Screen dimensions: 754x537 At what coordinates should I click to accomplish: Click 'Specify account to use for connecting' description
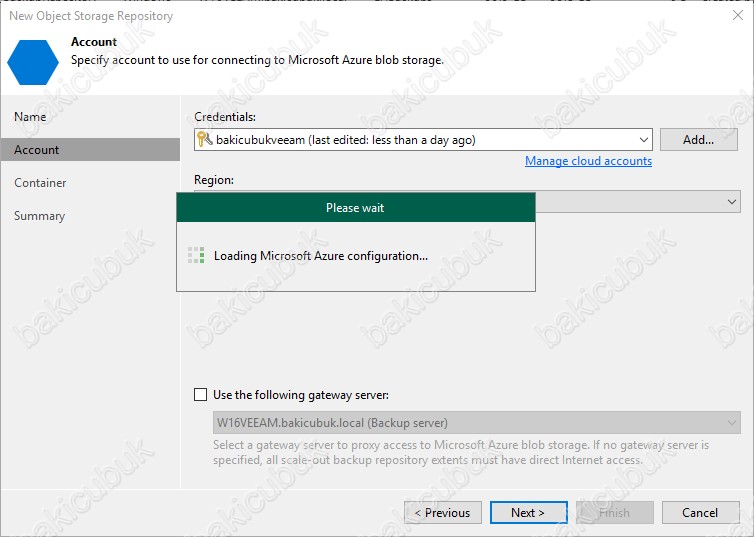tap(257, 60)
